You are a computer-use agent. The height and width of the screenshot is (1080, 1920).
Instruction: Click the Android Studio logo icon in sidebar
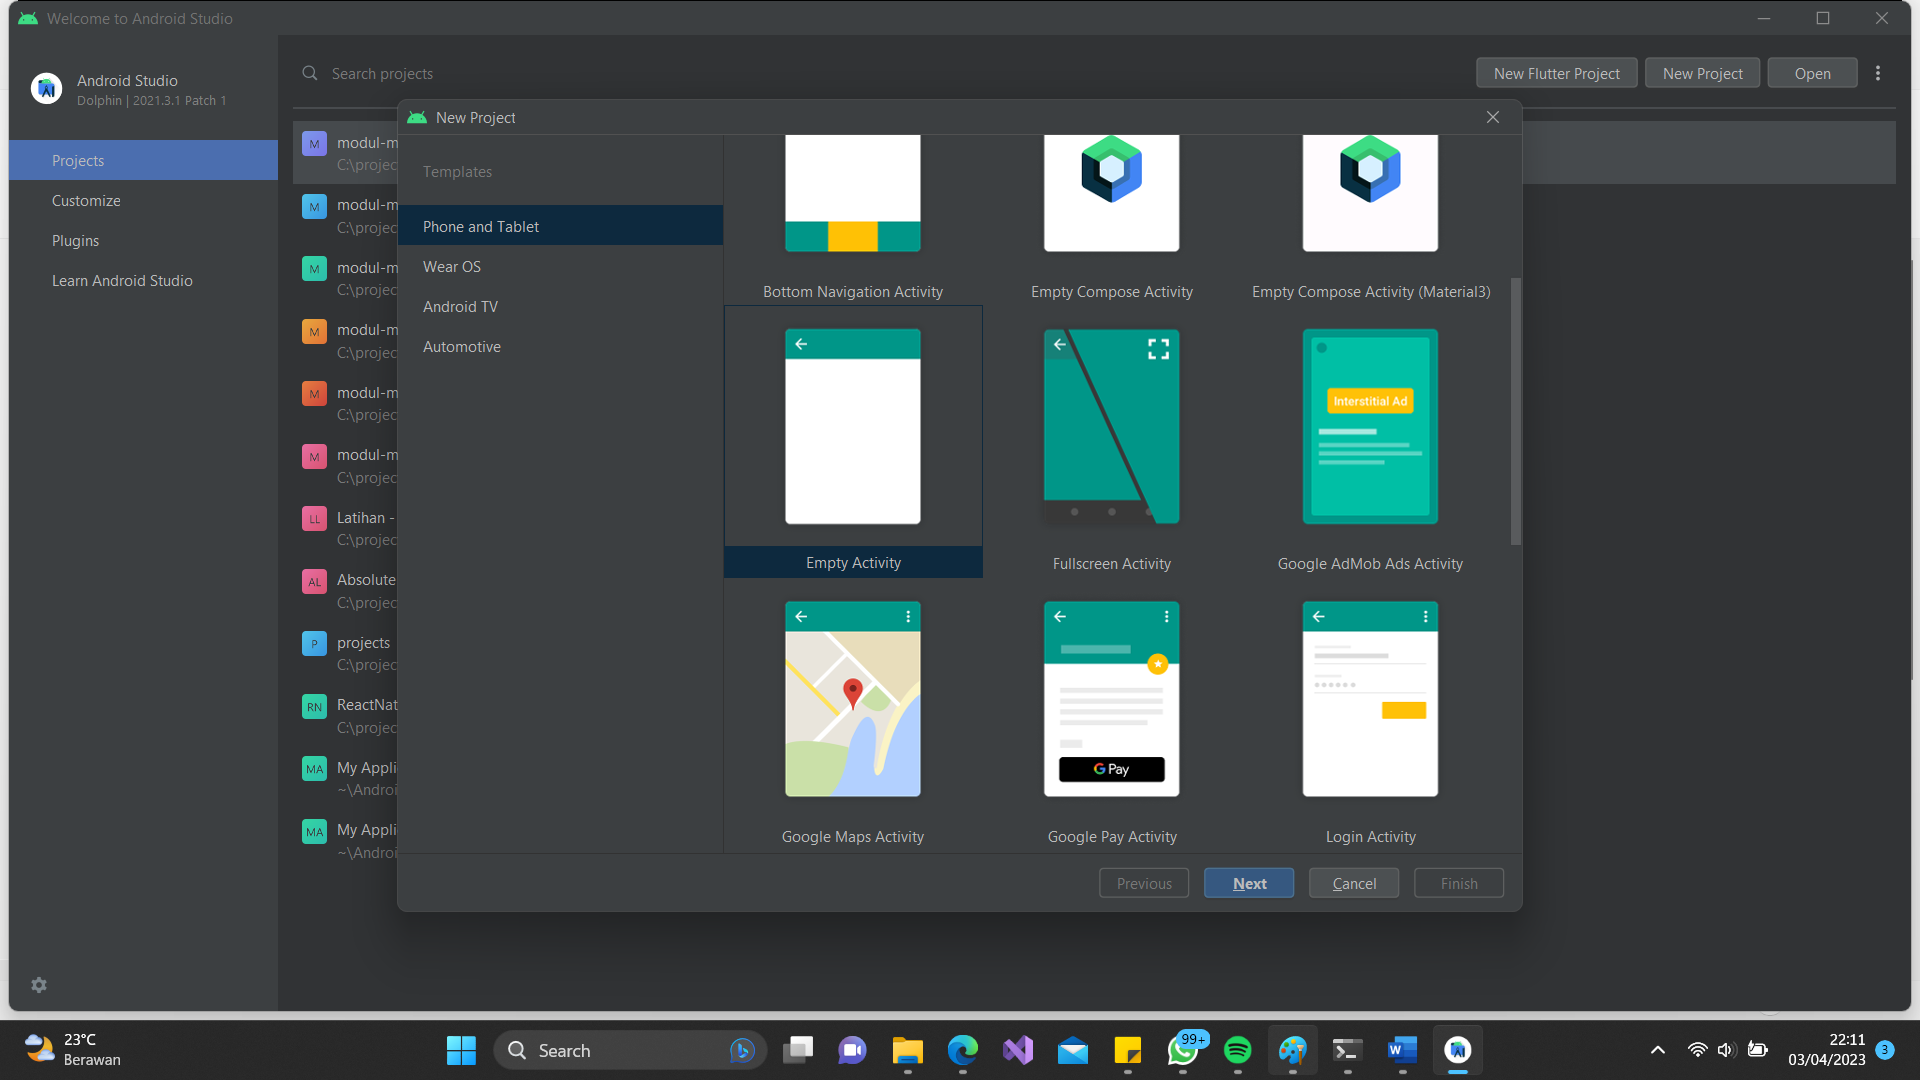pyautogui.click(x=46, y=89)
